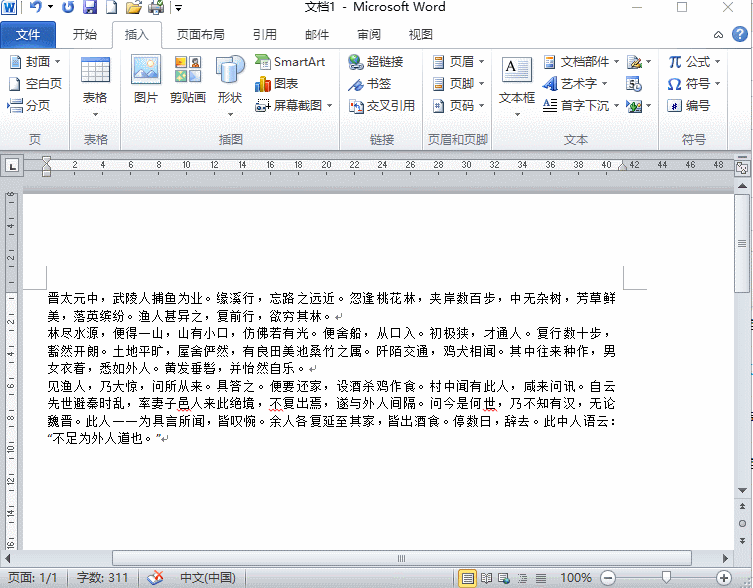
Task: Insert 编号 number symbol
Action: point(689,105)
